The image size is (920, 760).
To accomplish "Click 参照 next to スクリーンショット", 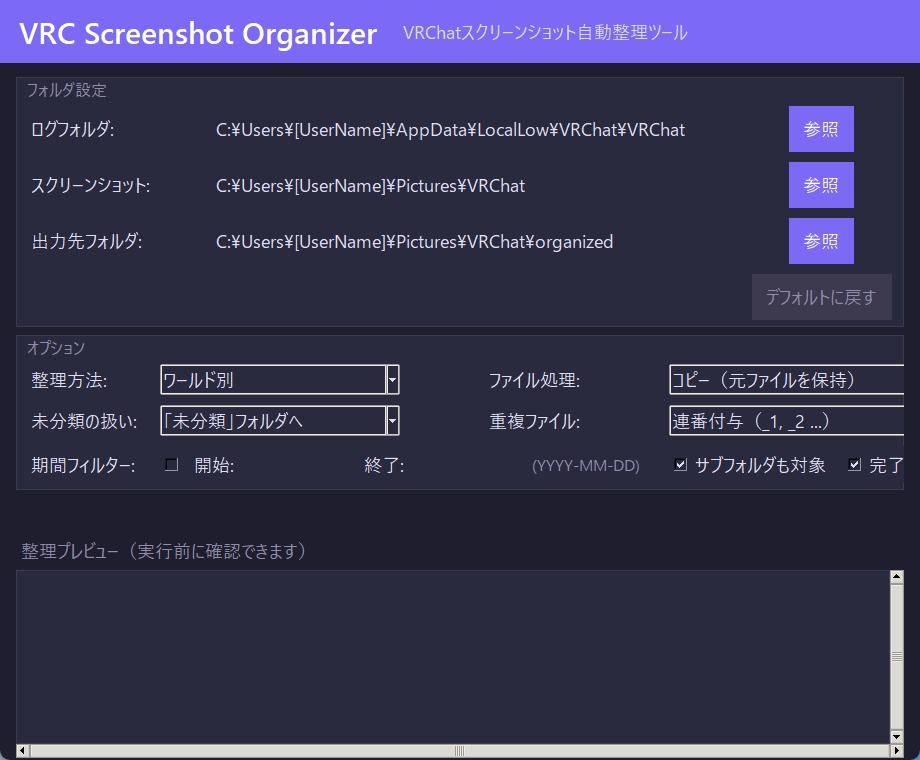I will [x=820, y=185].
